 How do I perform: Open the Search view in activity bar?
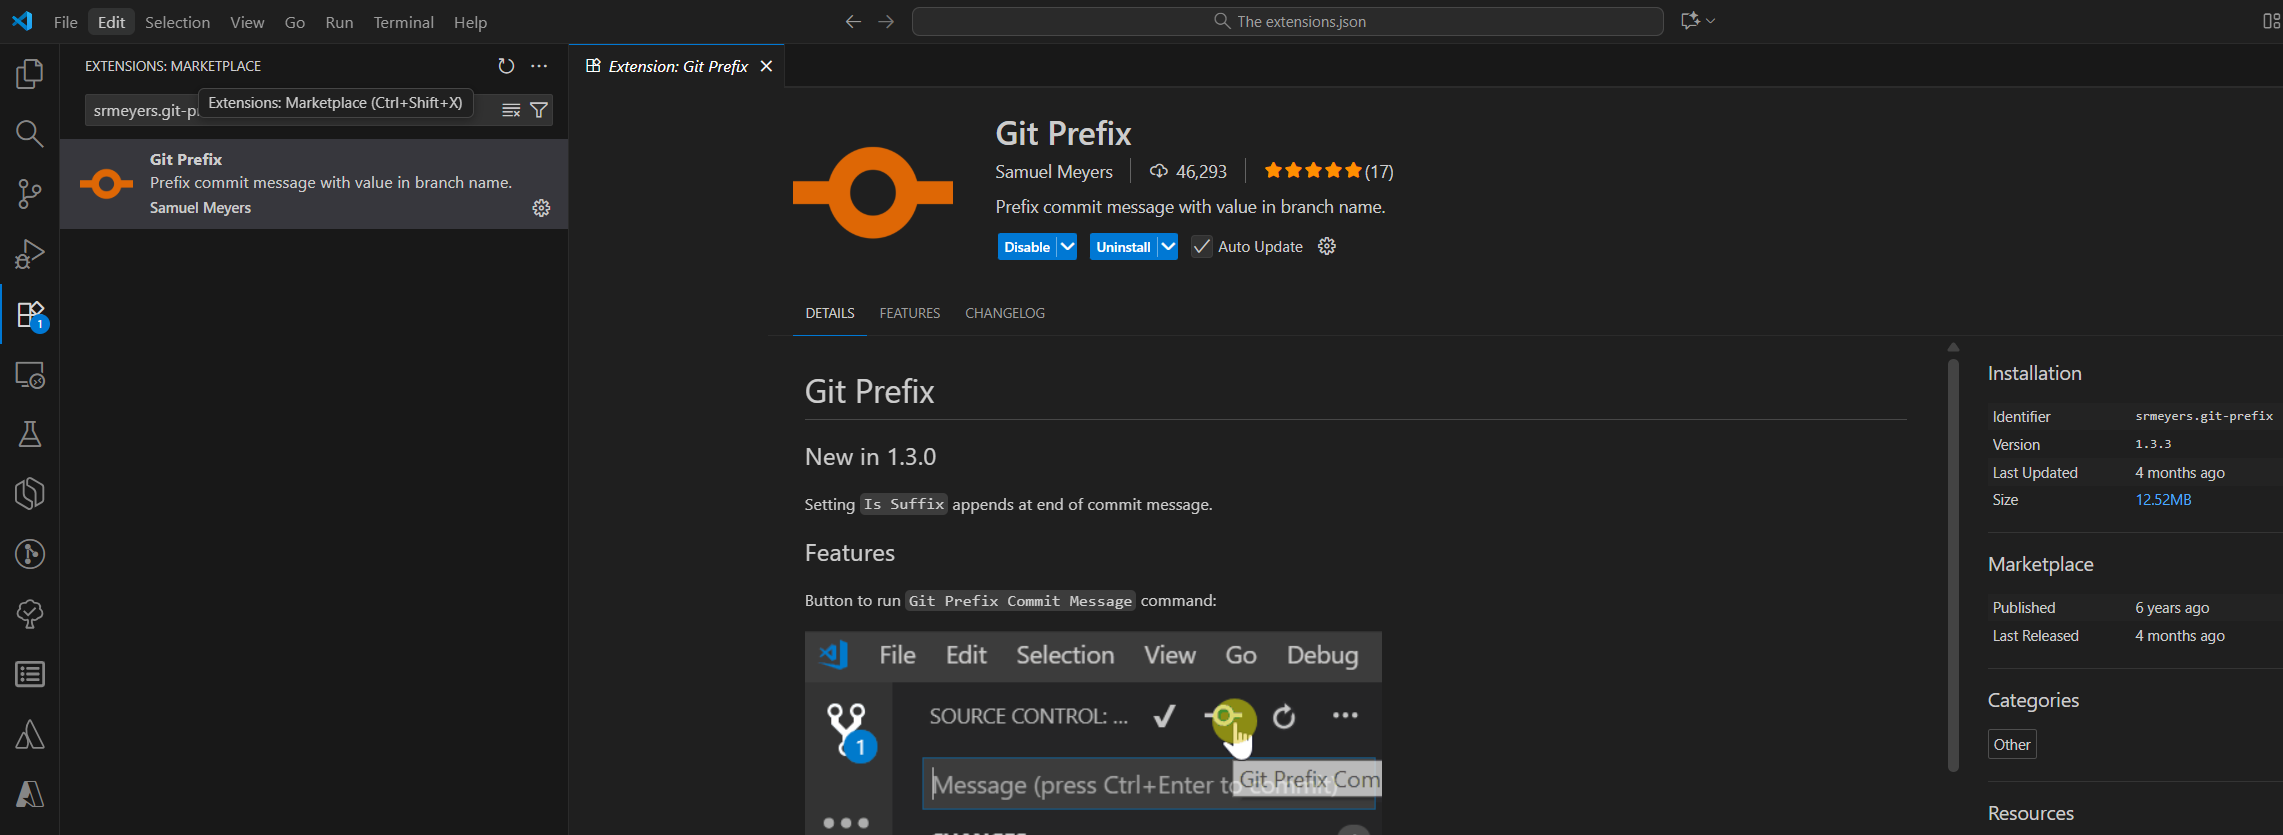30,133
